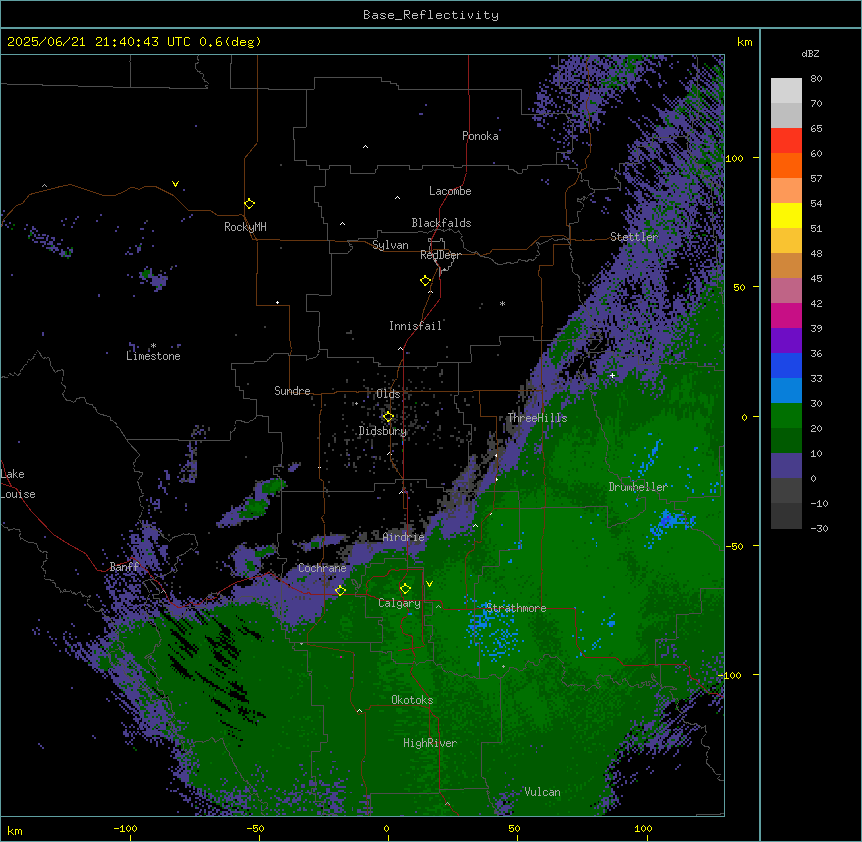Select the red 65 dBZ color swatch

coord(786,141)
